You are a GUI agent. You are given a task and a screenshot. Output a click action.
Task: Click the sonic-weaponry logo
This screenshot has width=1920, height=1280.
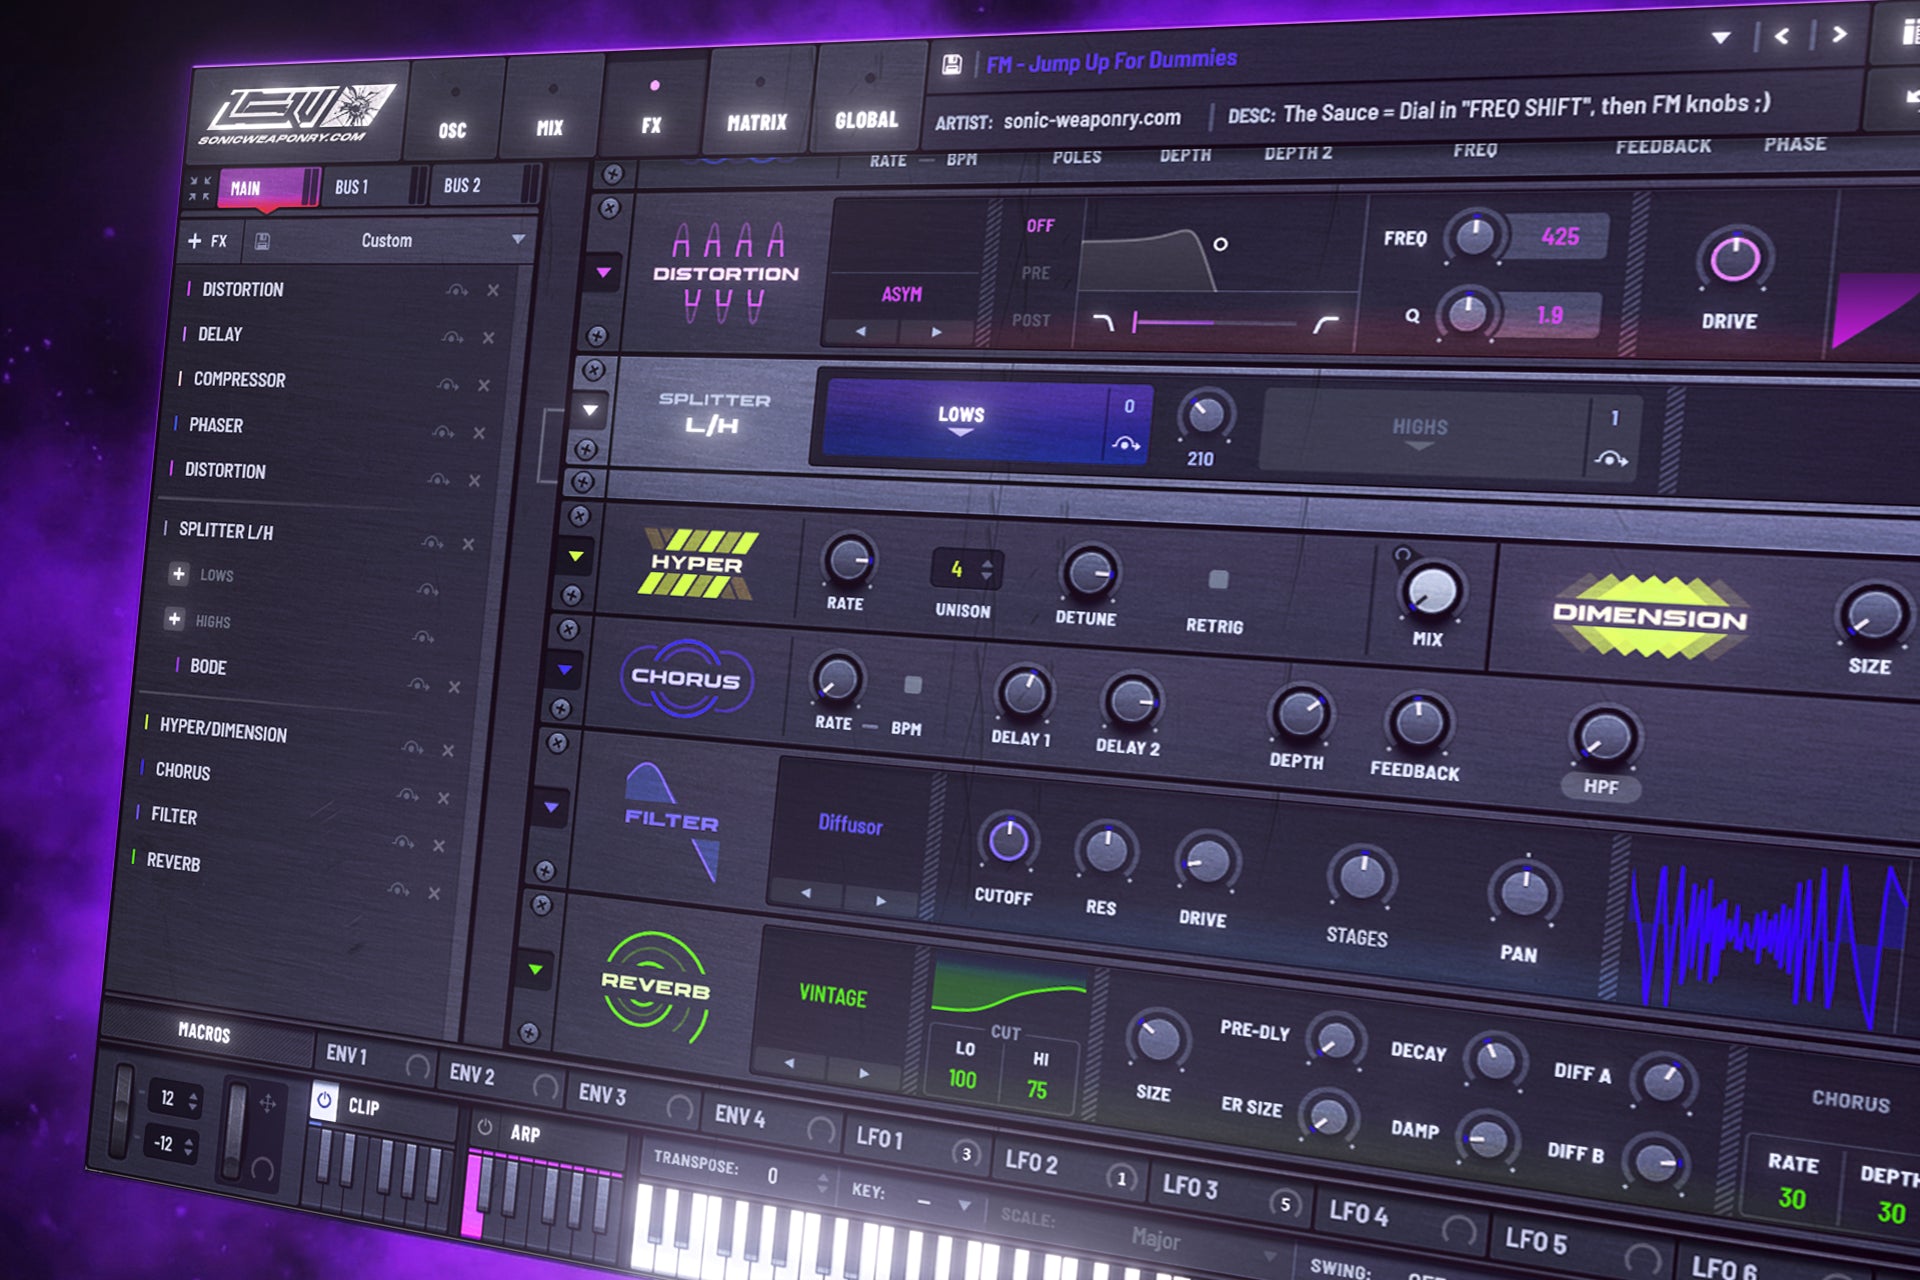tap(300, 110)
